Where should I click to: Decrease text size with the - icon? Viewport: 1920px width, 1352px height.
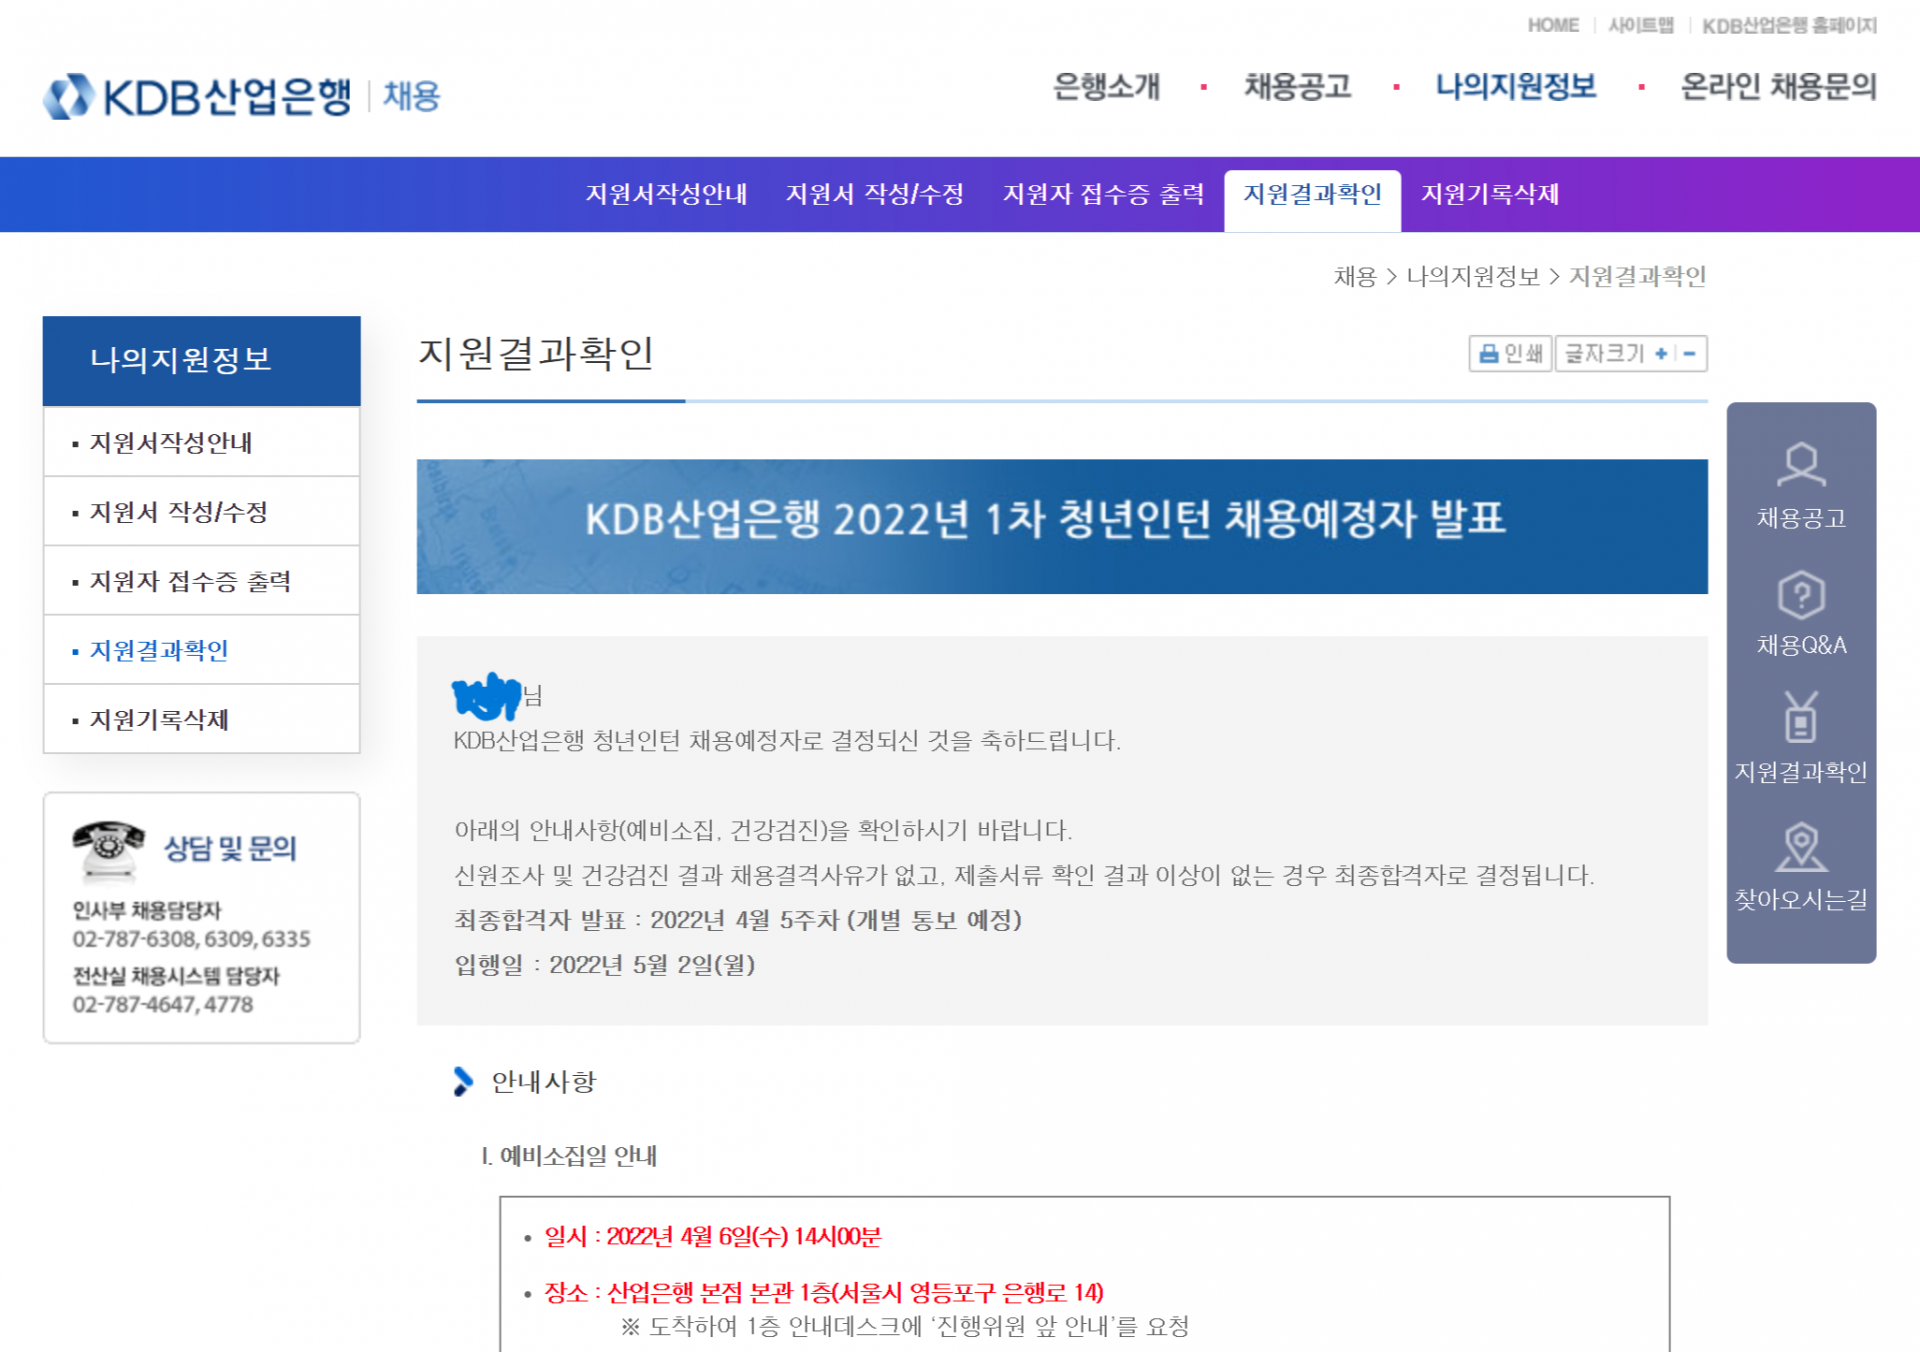point(1688,354)
